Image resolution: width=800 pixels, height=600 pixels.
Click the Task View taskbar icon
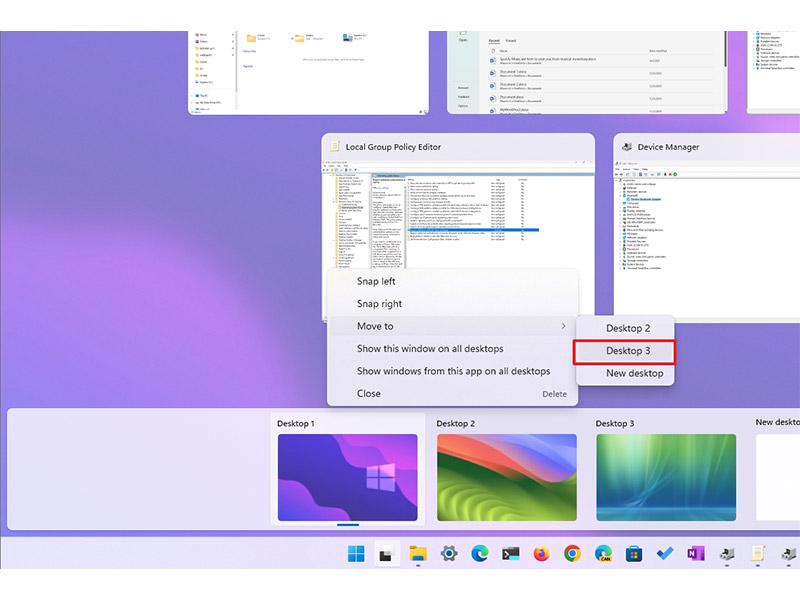(387, 554)
